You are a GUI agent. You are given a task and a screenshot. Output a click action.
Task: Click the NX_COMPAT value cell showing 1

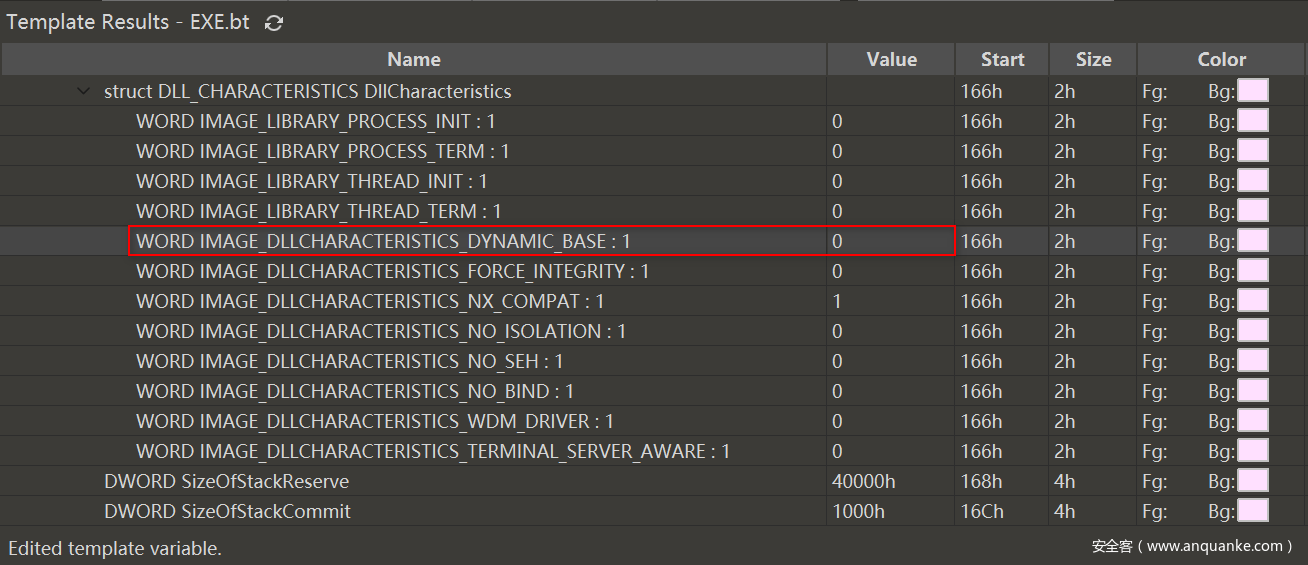tap(838, 301)
